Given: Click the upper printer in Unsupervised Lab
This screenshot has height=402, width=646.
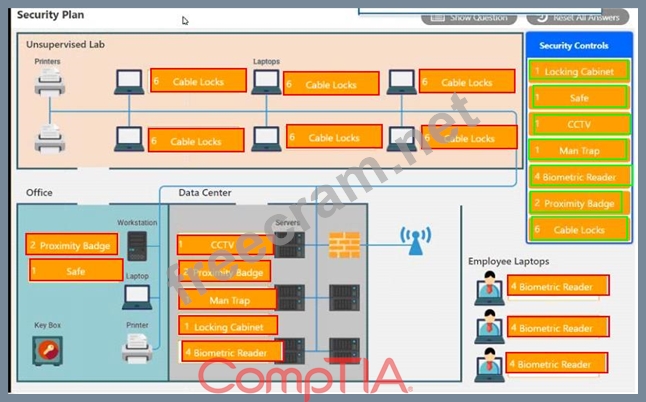Looking at the screenshot, I should coord(49,82).
